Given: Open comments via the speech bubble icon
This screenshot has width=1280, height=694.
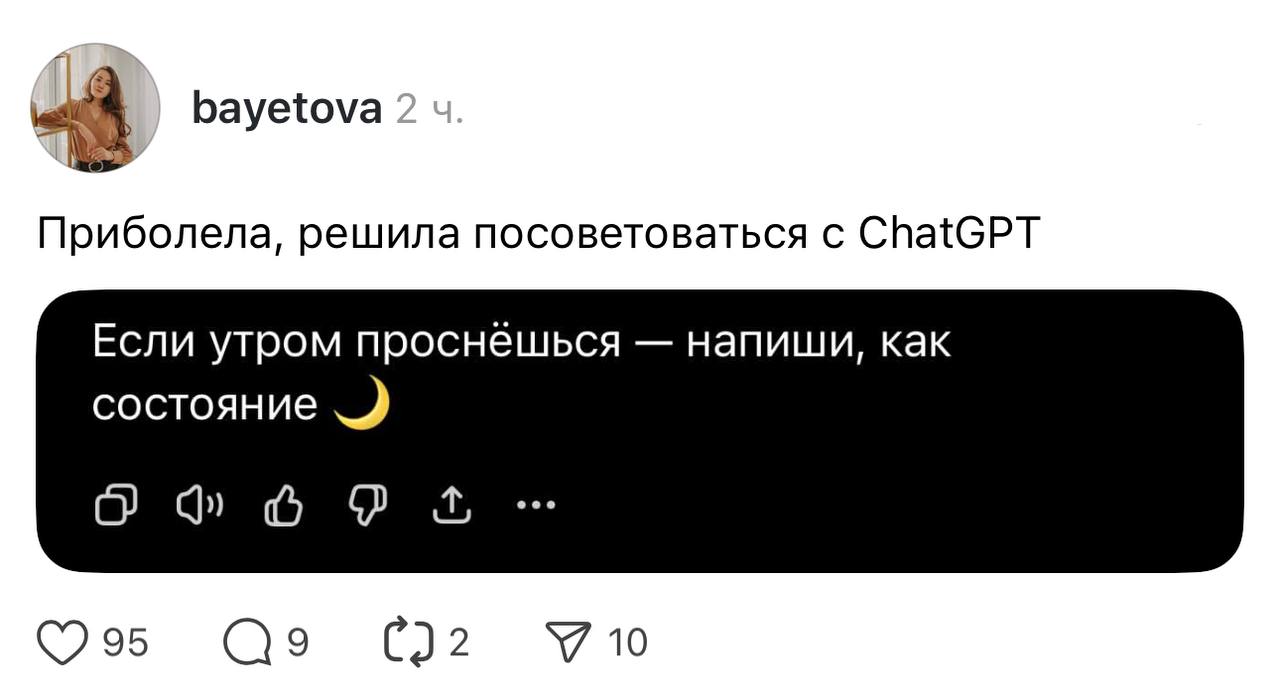Looking at the screenshot, I should point(246,643).
